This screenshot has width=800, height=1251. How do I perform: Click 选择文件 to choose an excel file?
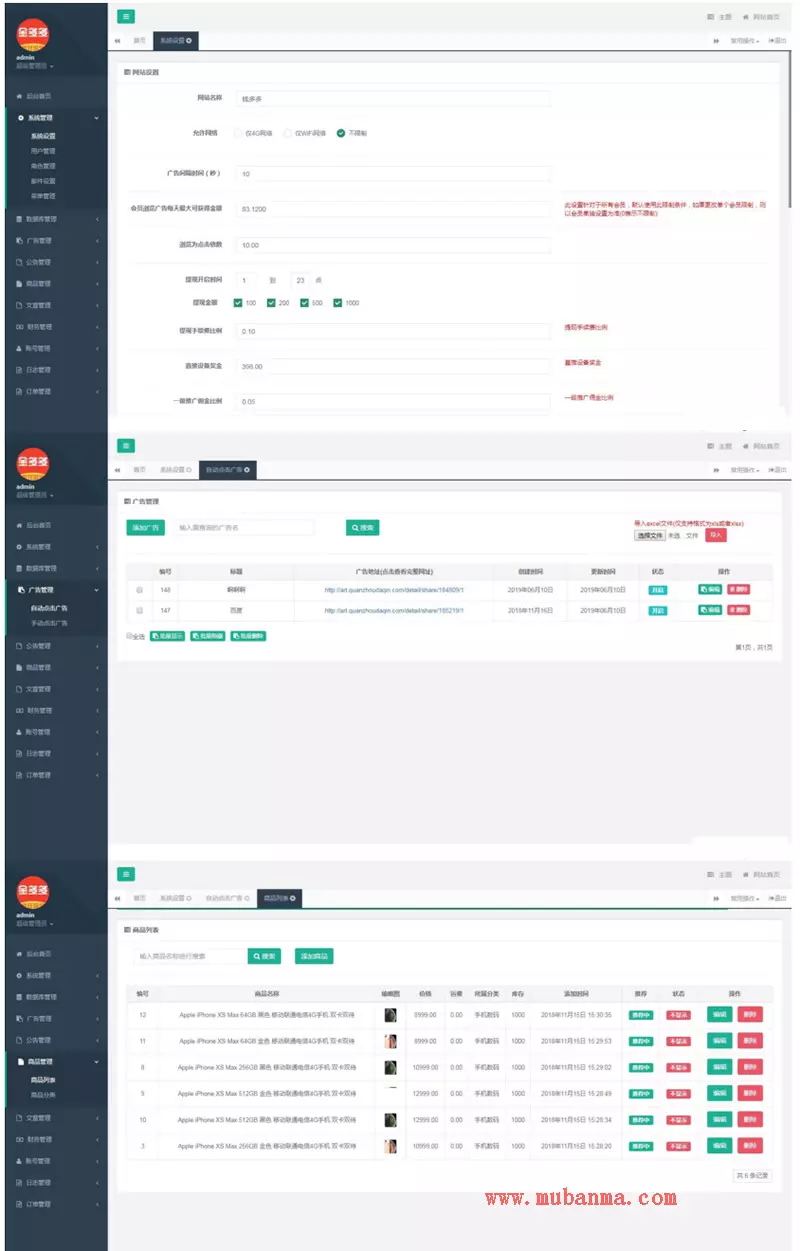pyautogui.click(x=649, y=535)
